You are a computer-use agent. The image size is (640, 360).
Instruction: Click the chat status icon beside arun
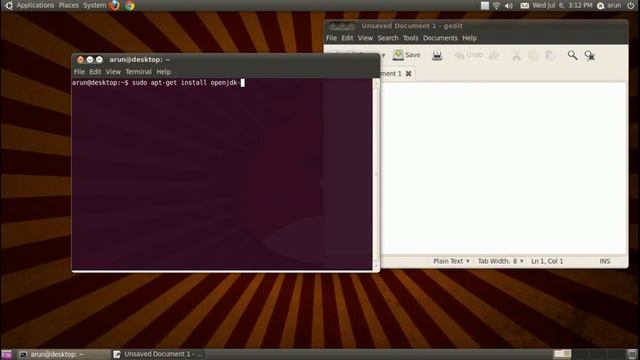[600, 5]
